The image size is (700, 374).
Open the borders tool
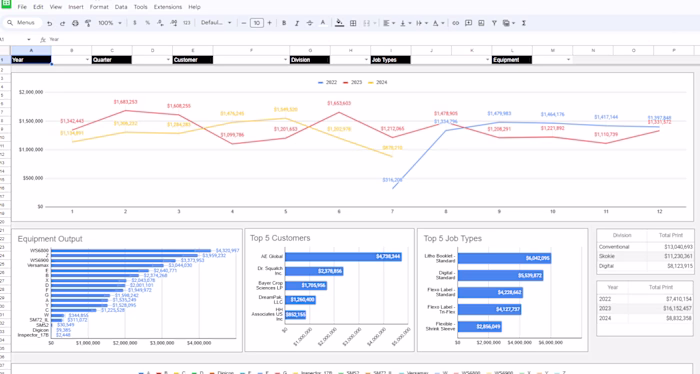pos(353,23)
